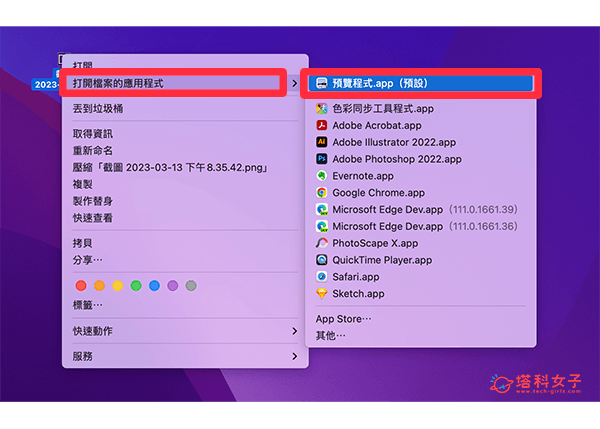The image size is (600, 429).
Task: Click the Preview app icon in the submenu
Action: pos(322,83)
